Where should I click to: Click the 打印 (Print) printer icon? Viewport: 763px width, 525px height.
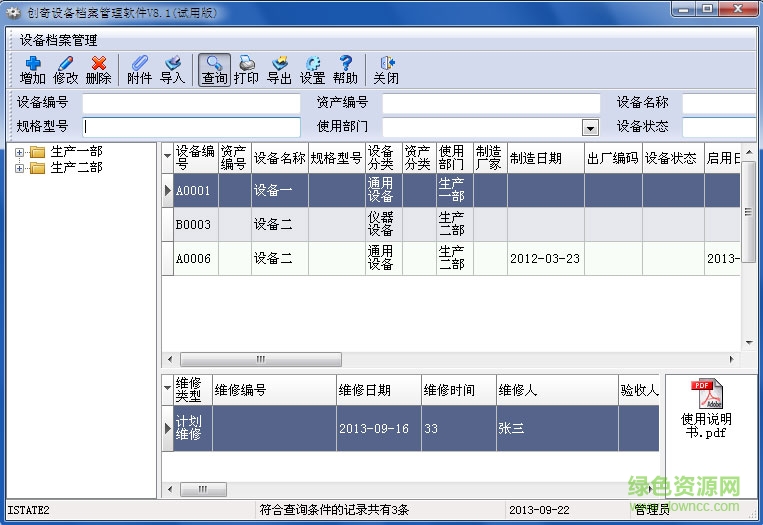pyautogui.click(x=246, y=69)
